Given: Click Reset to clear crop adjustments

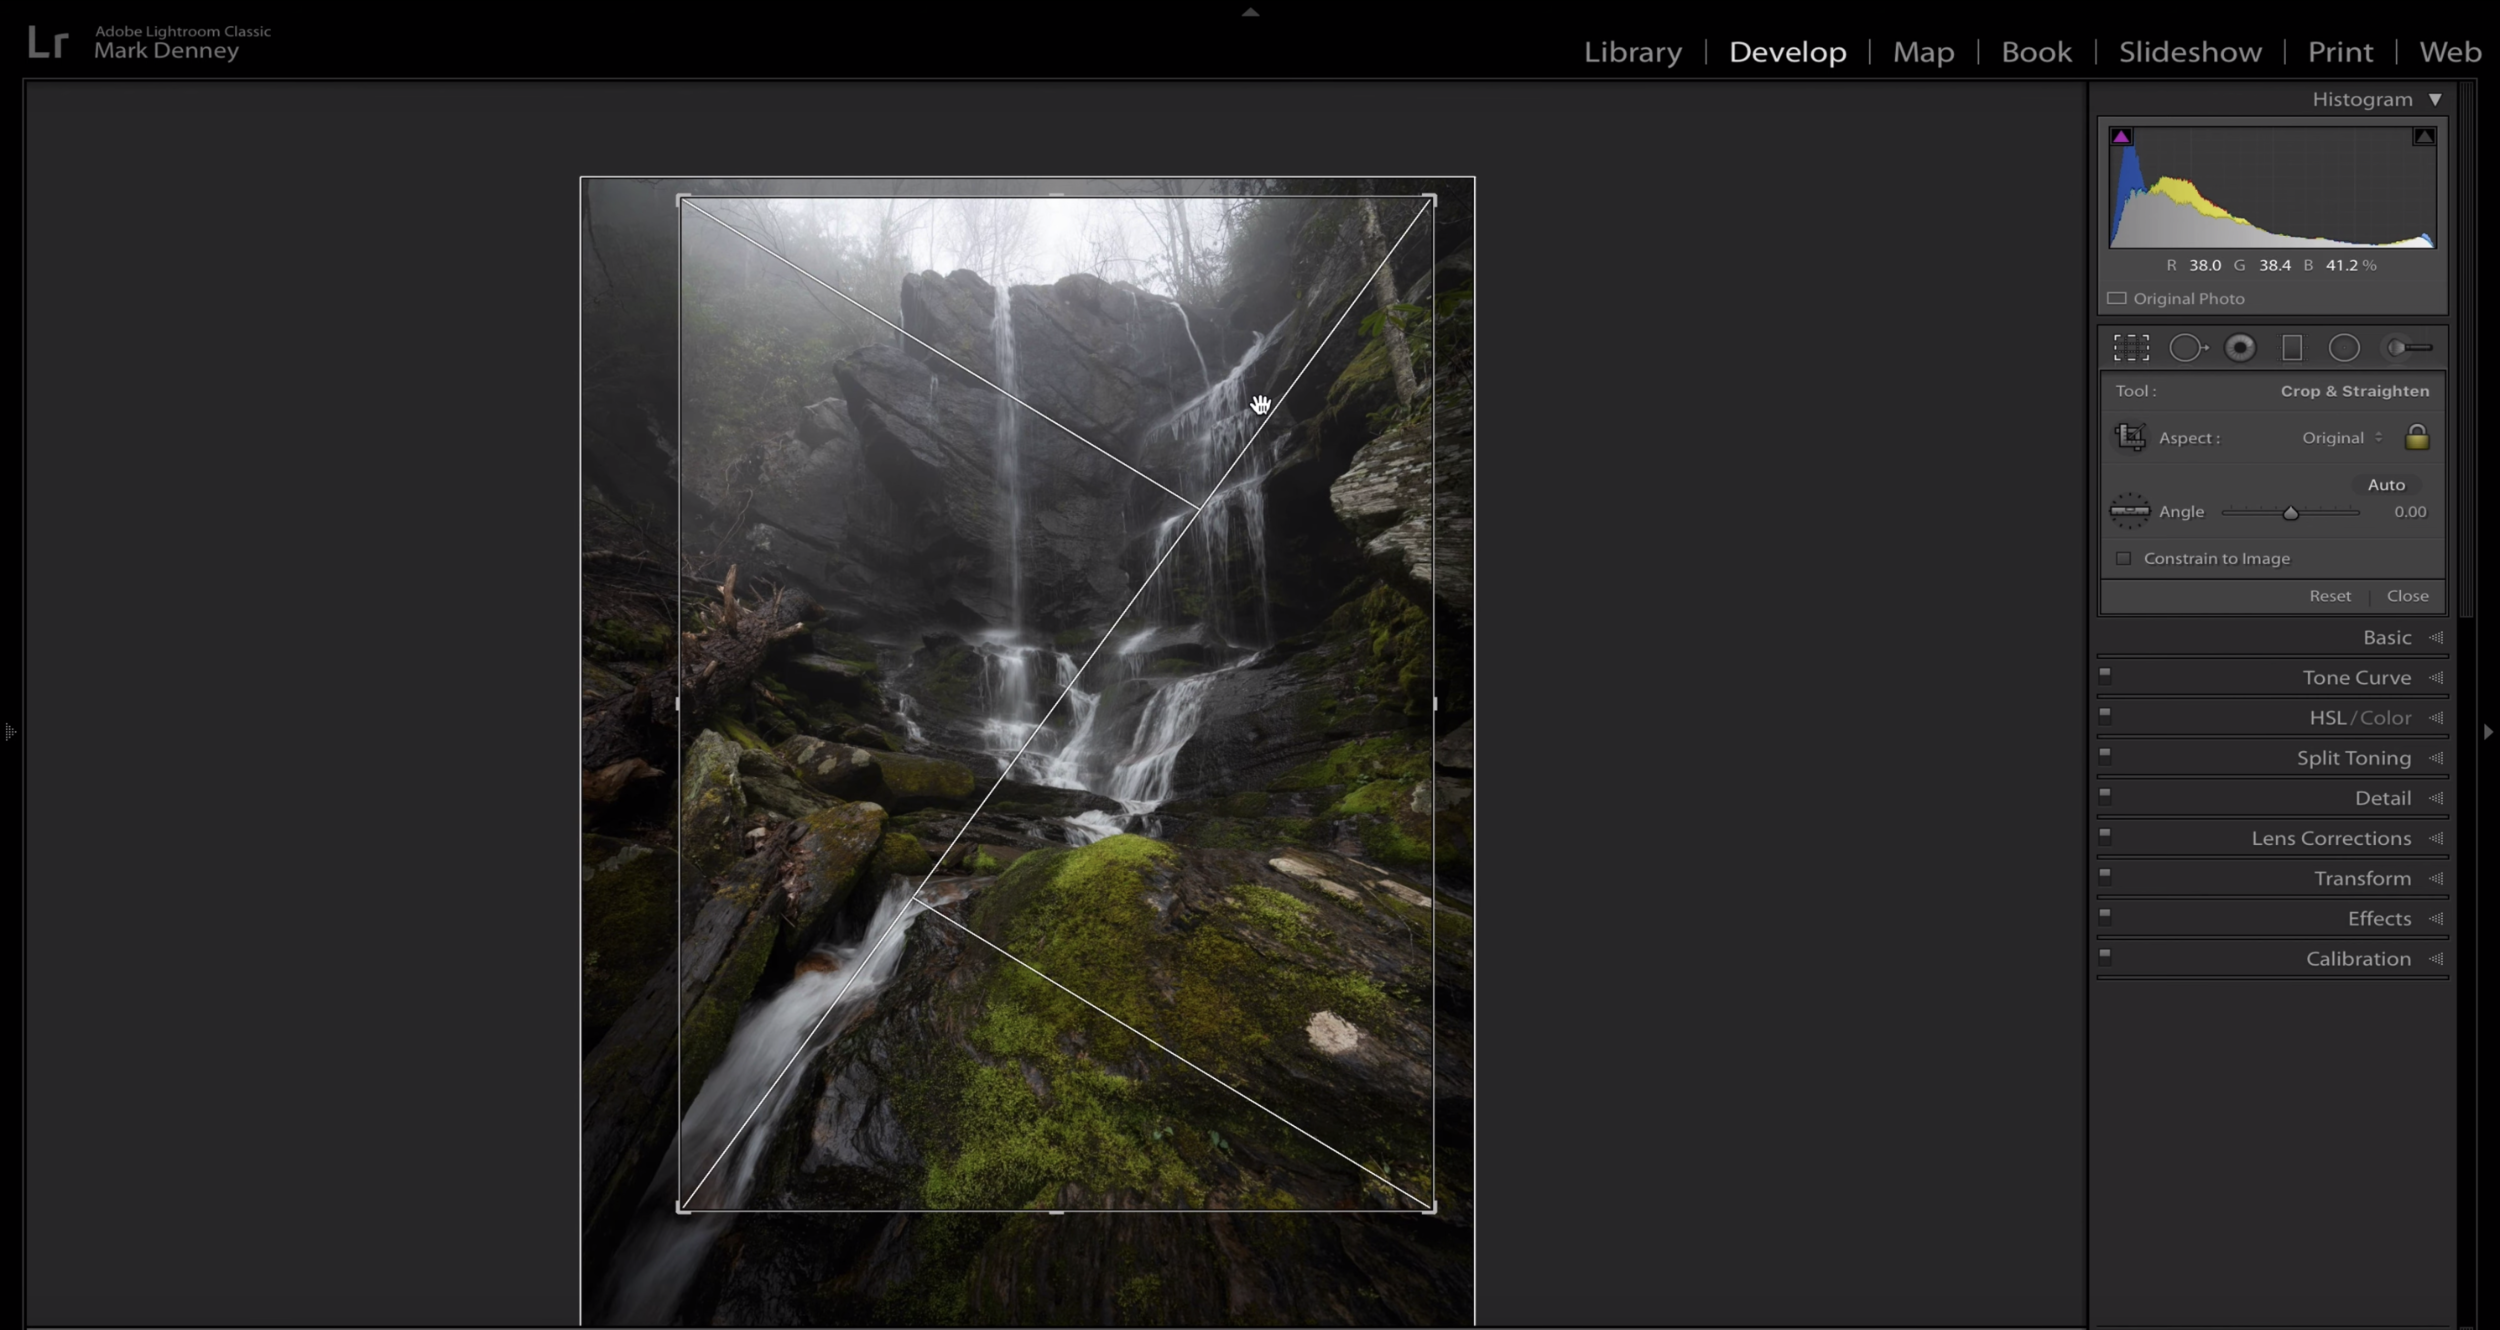Looking at the screenshot, I should pos(2332,595).
